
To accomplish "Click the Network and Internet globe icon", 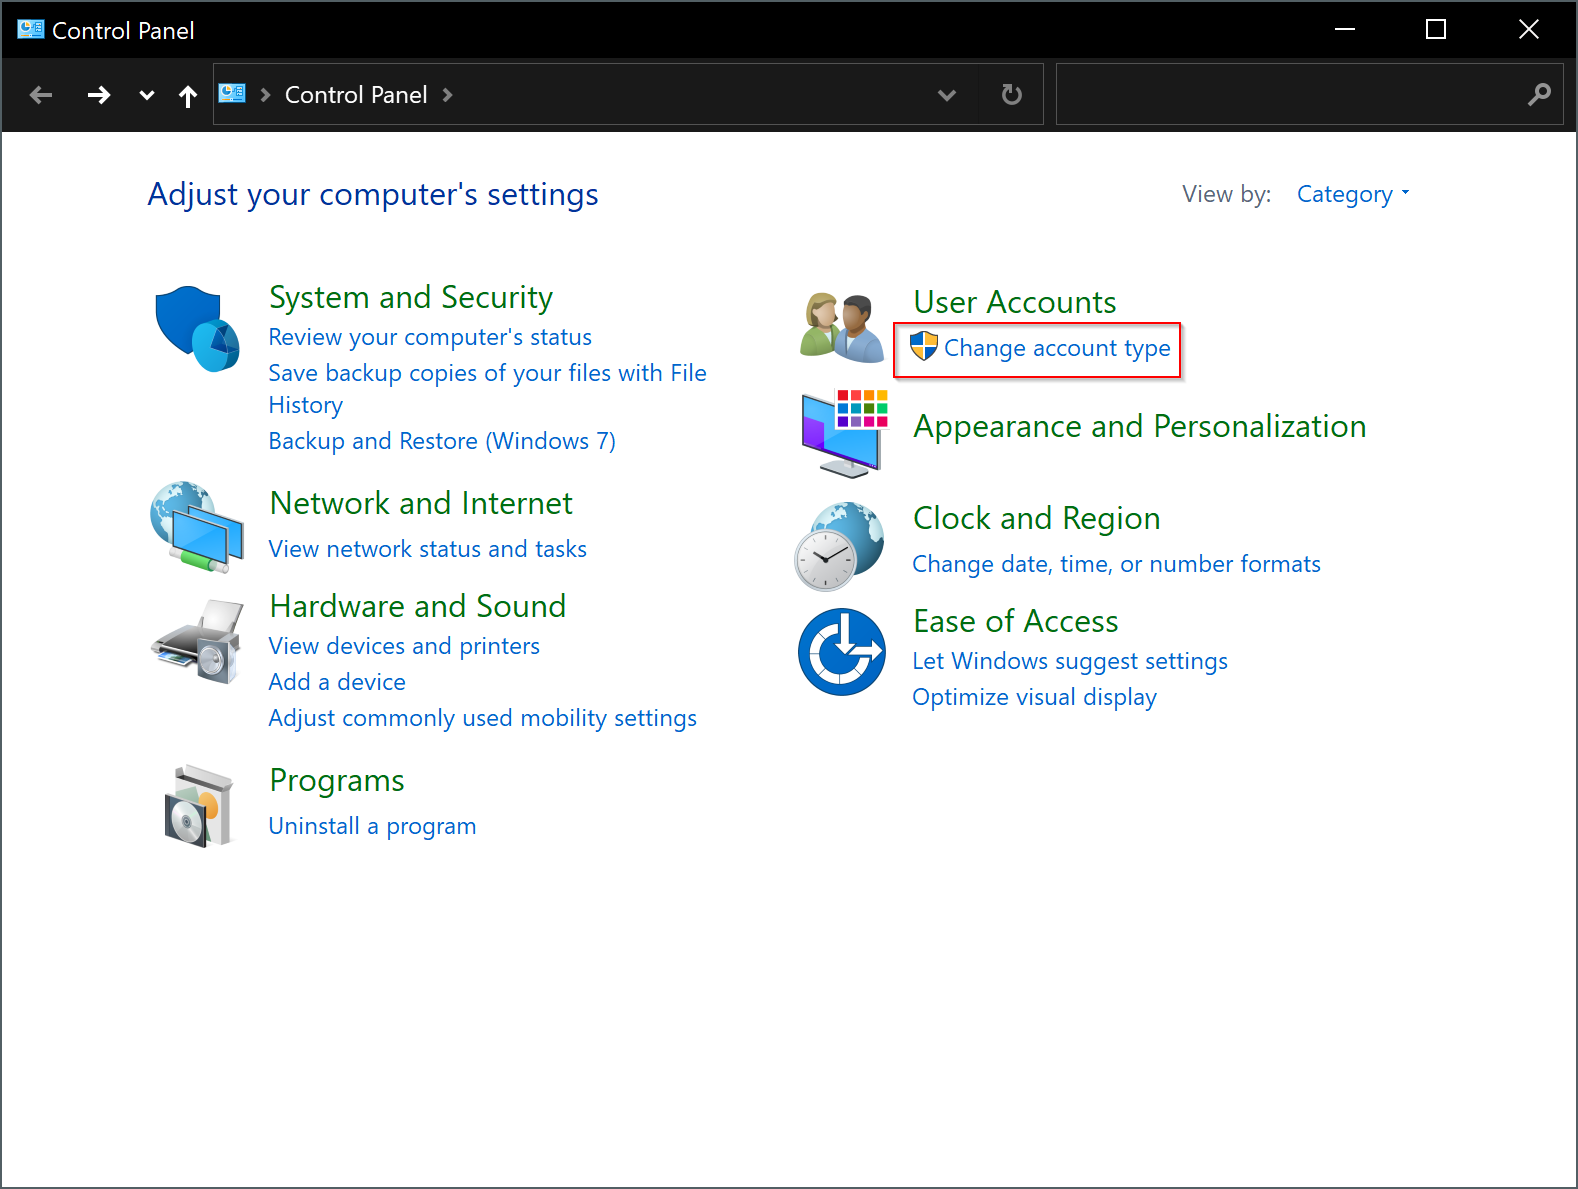I will coord(197,527).
